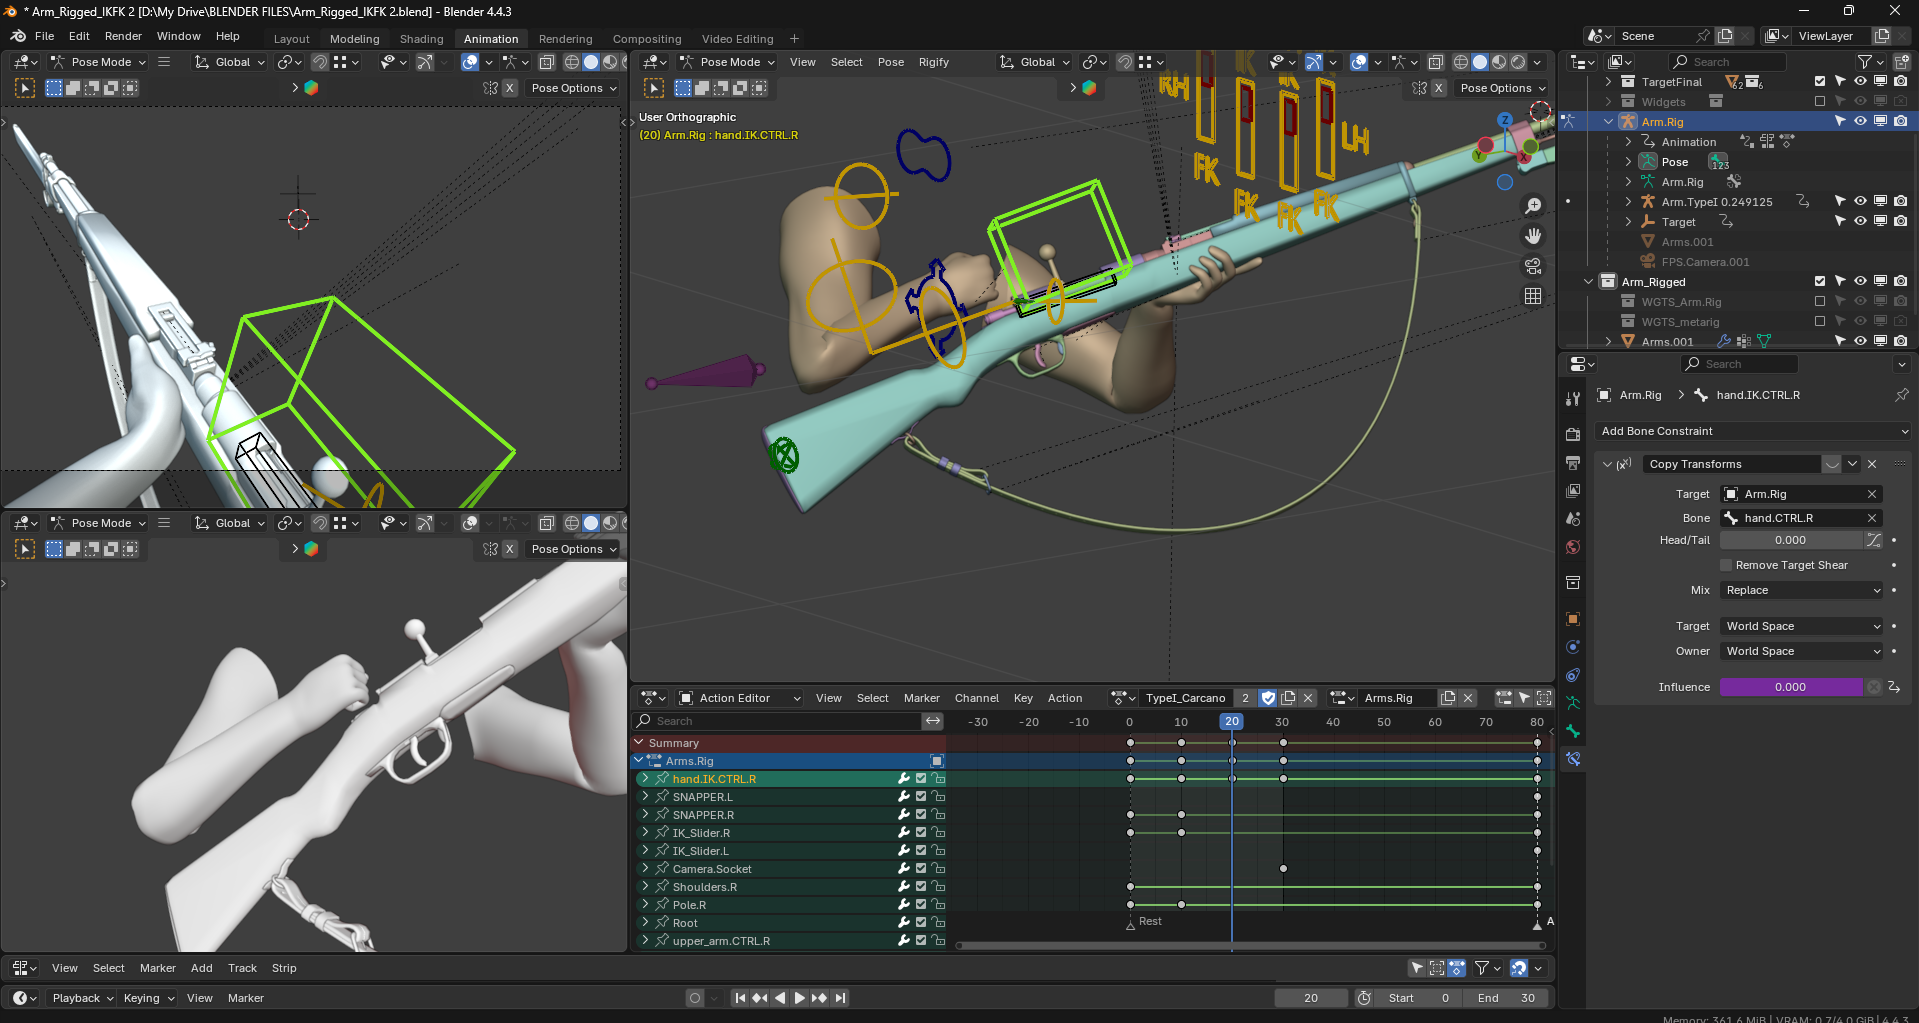The width and height of the screenshot is (1919, 1023).
Task: Switch perspective/orthographic grid icon
Action: coord(1533,296)
